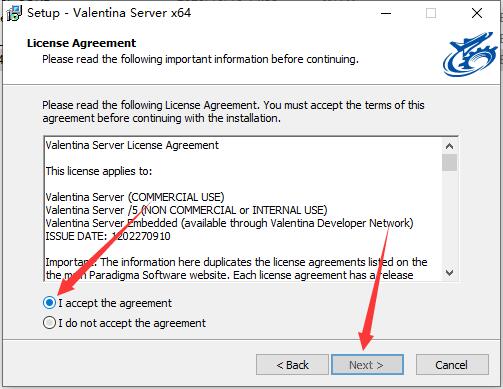The width and height of the screenshot is (503, 389).
Task: Click the license scrollbar up arrow
Action: pos(449,146)
